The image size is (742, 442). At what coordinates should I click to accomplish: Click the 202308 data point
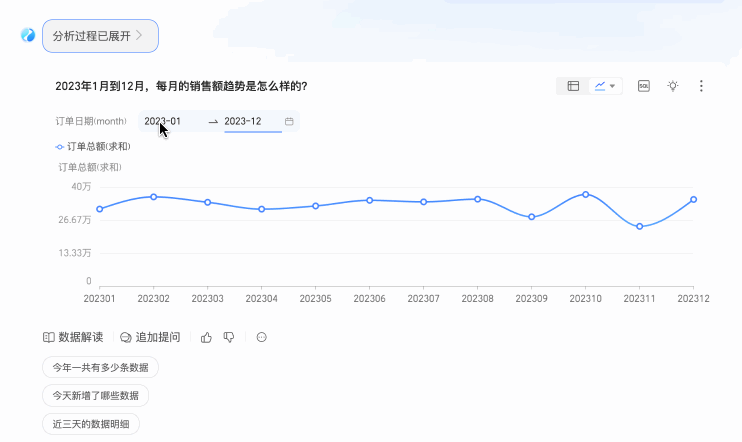point(477,199)
